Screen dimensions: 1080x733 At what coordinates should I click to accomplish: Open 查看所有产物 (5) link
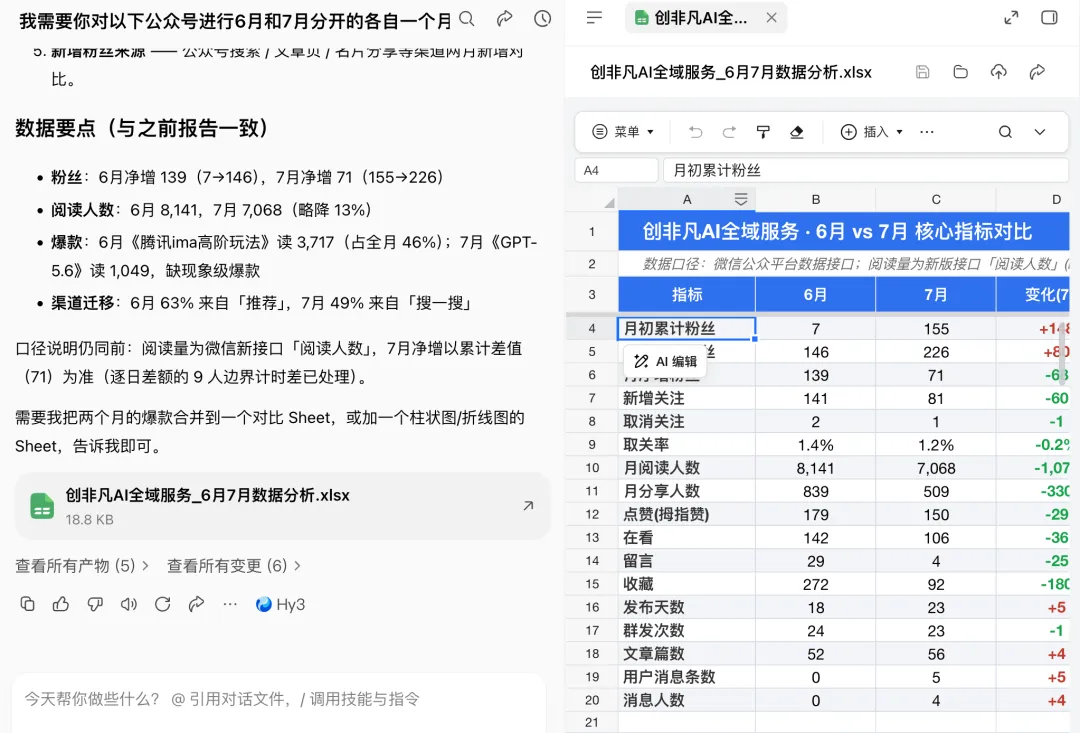point(82,566)
